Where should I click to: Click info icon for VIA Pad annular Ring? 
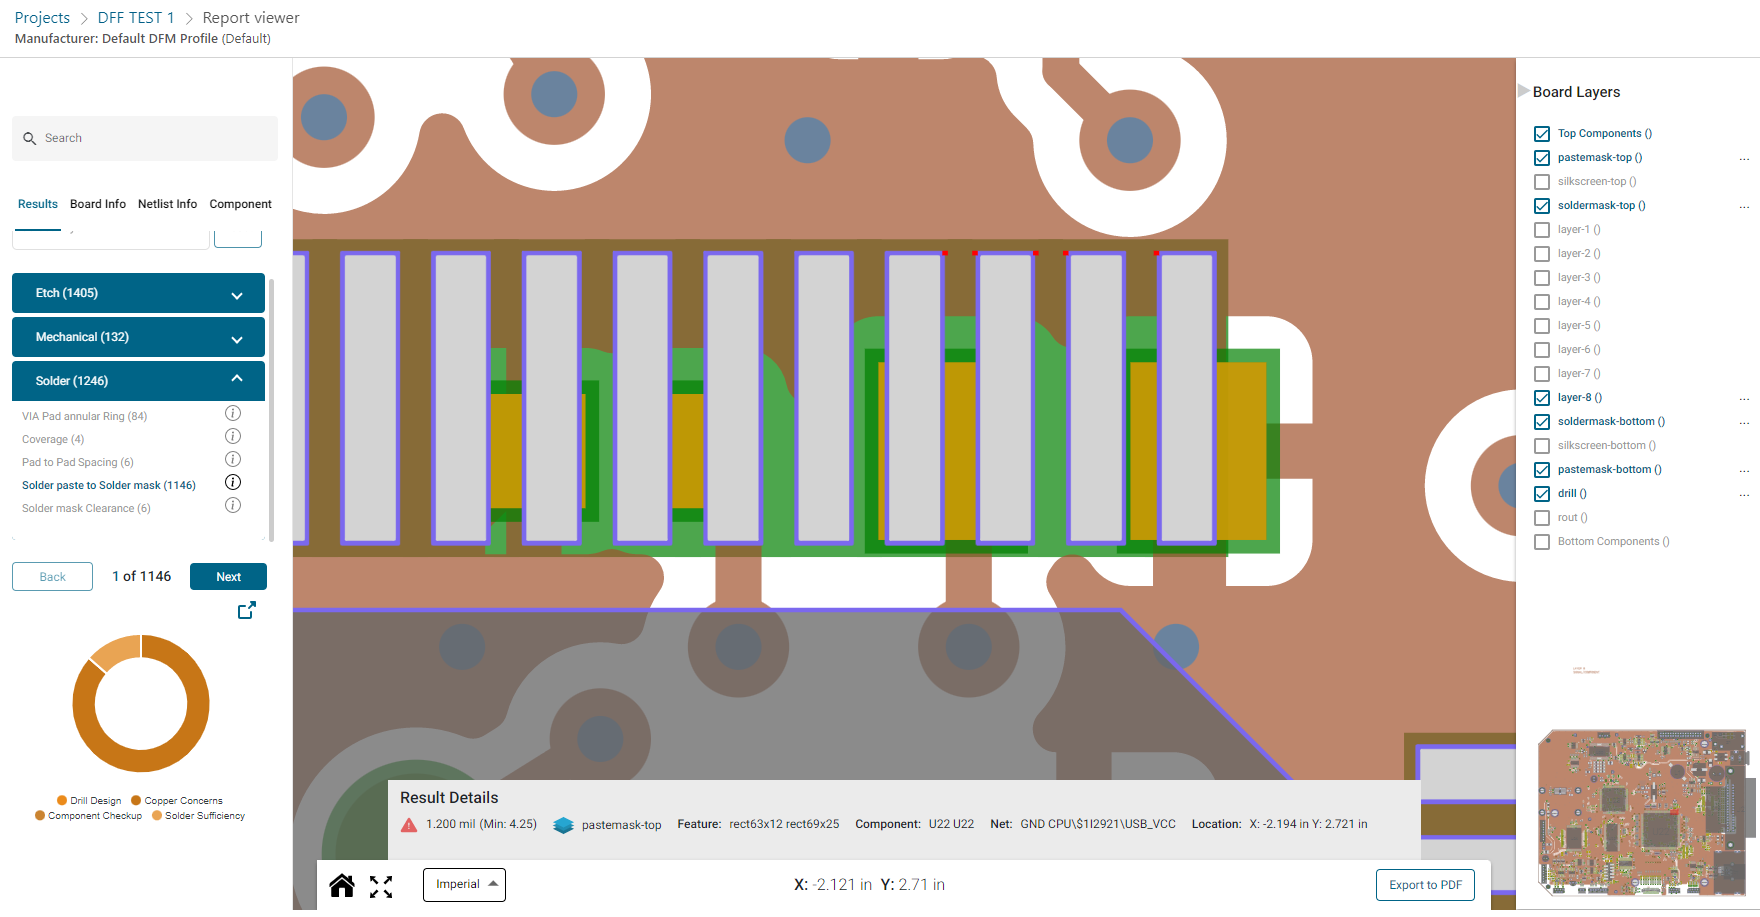tap(233, 413)
